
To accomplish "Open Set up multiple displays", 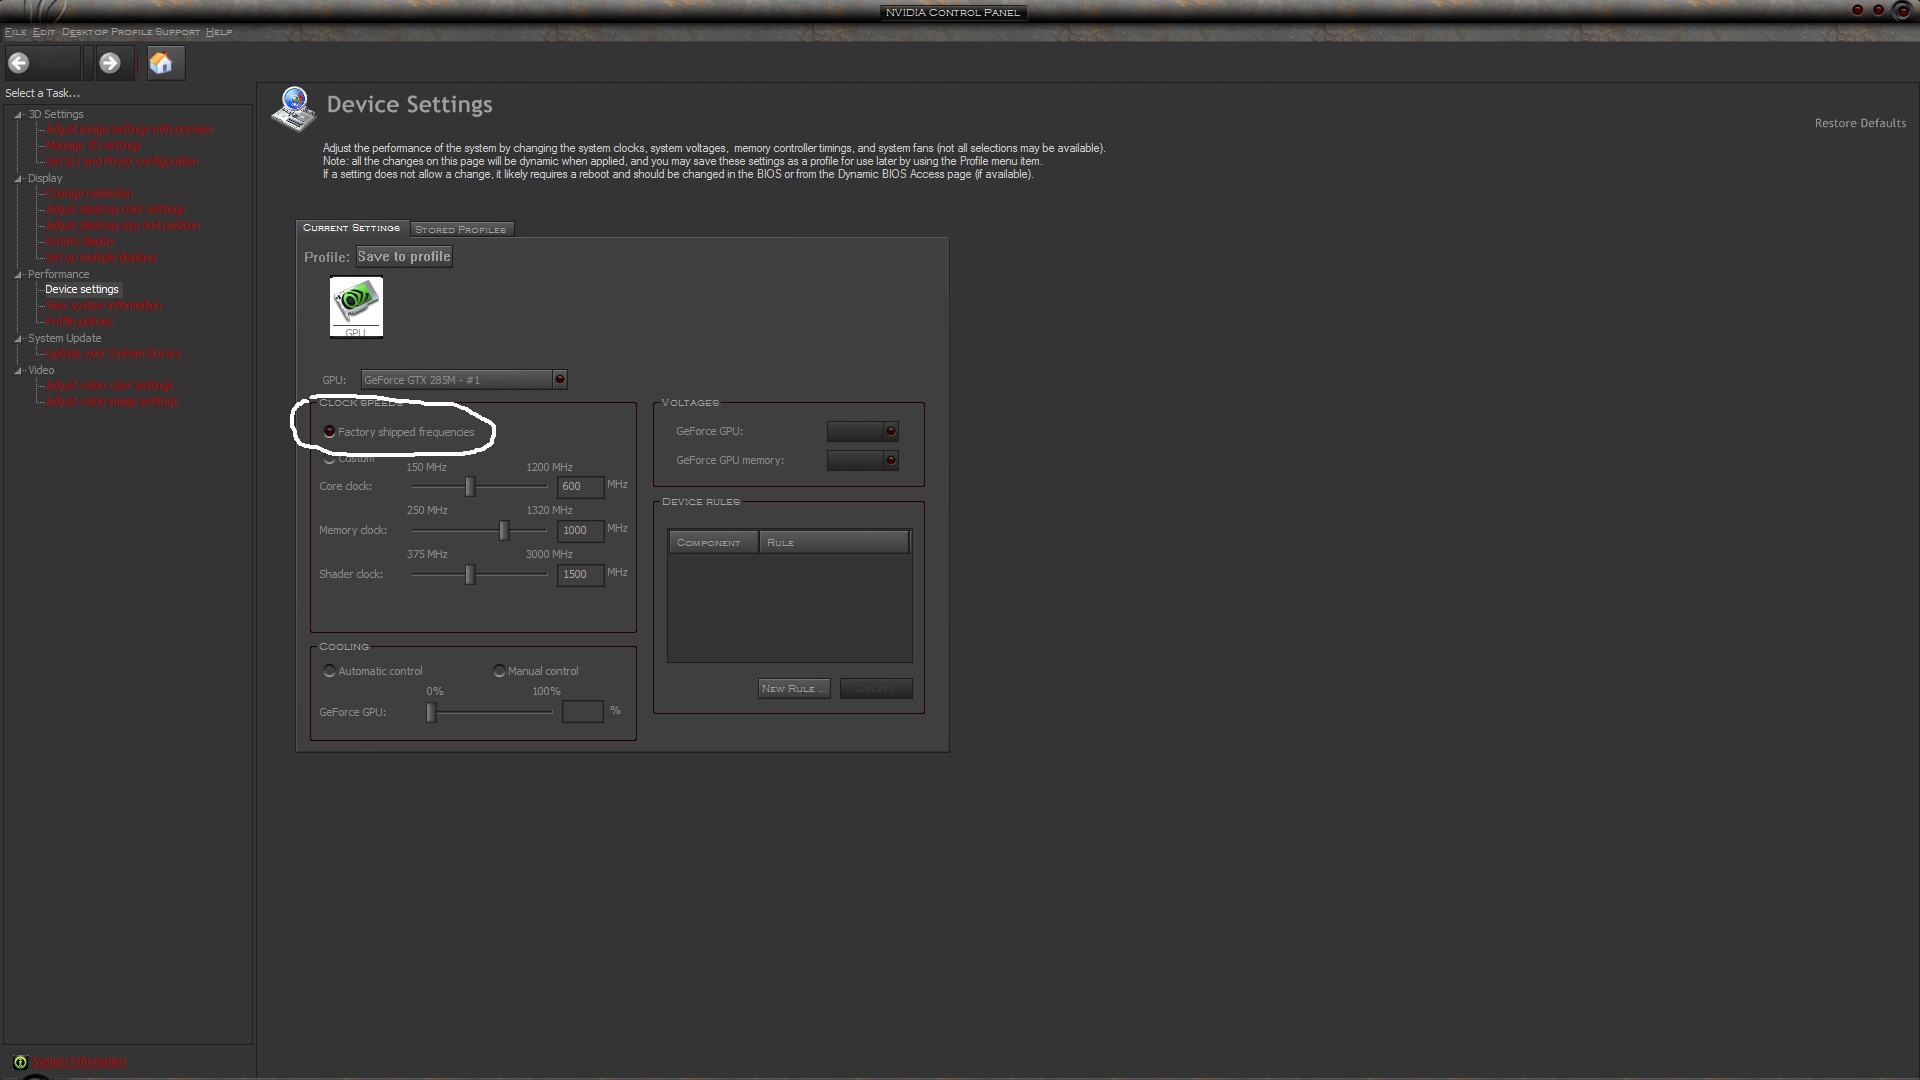I will 102,258.
